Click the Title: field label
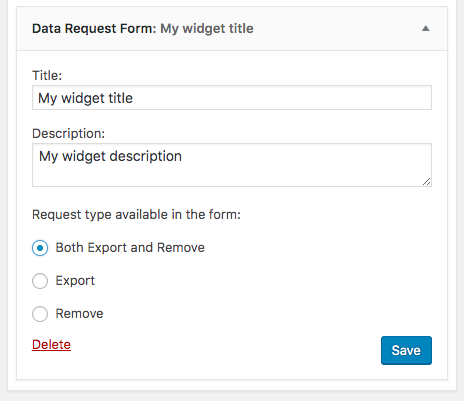The height and width of the screenshot is (401, 464). pyautogui.click(x=47, y=75)
